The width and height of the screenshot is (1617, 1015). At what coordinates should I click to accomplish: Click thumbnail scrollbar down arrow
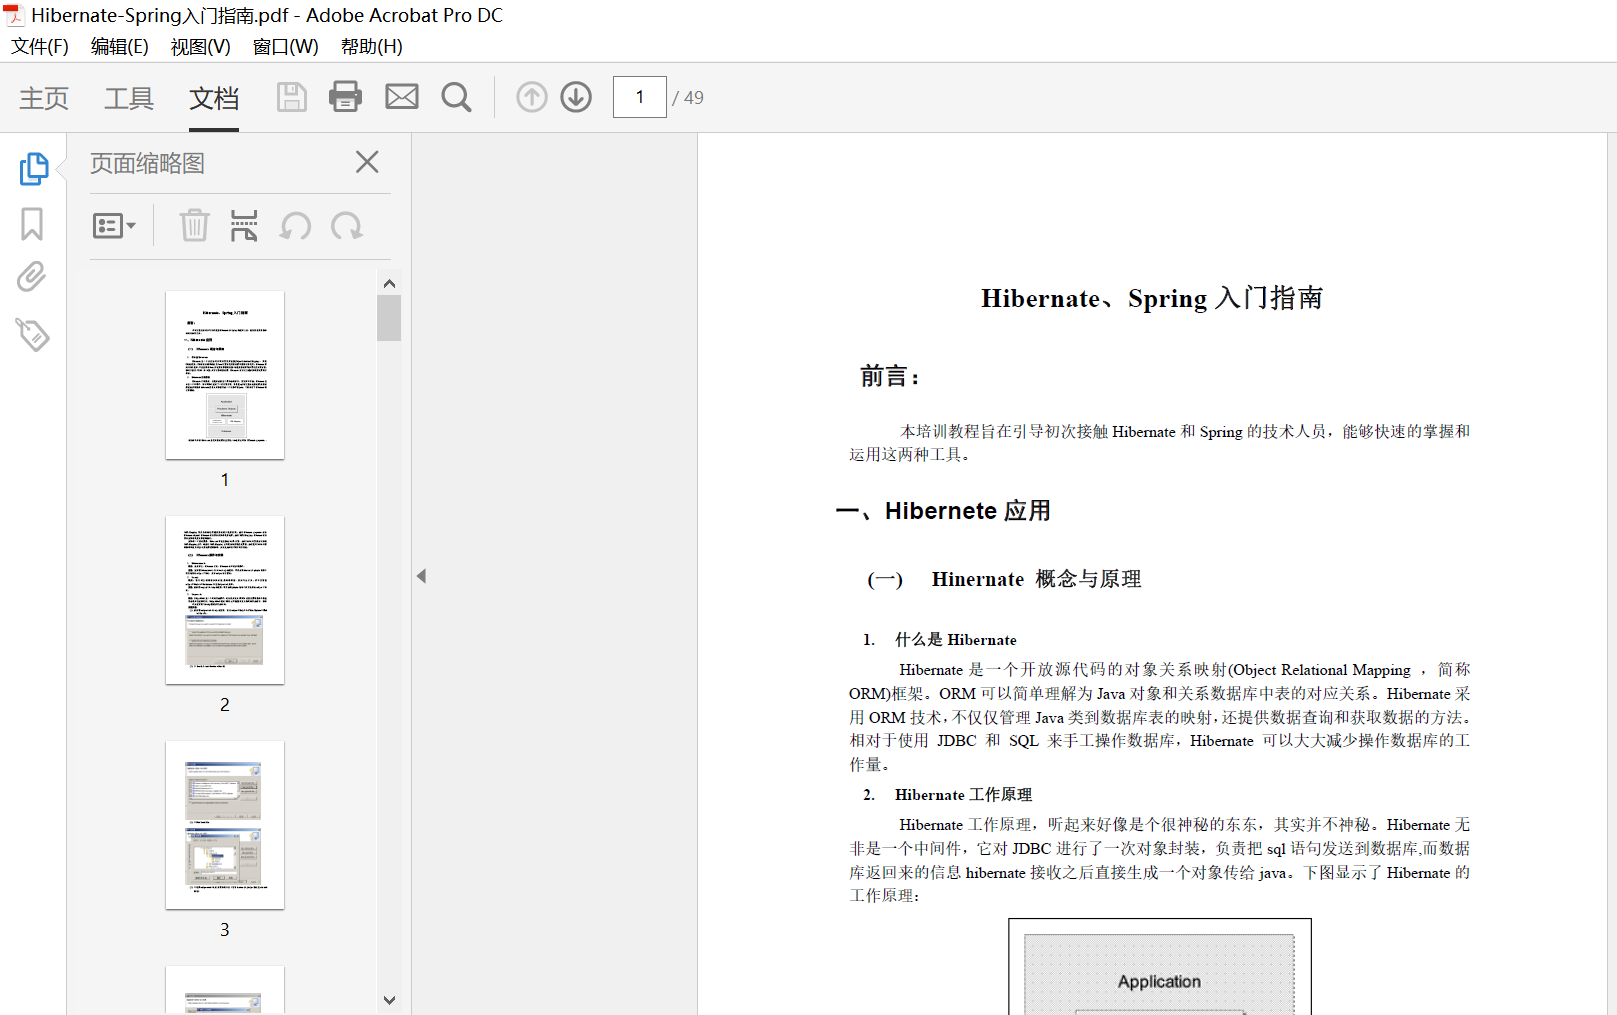coord(389,999)
